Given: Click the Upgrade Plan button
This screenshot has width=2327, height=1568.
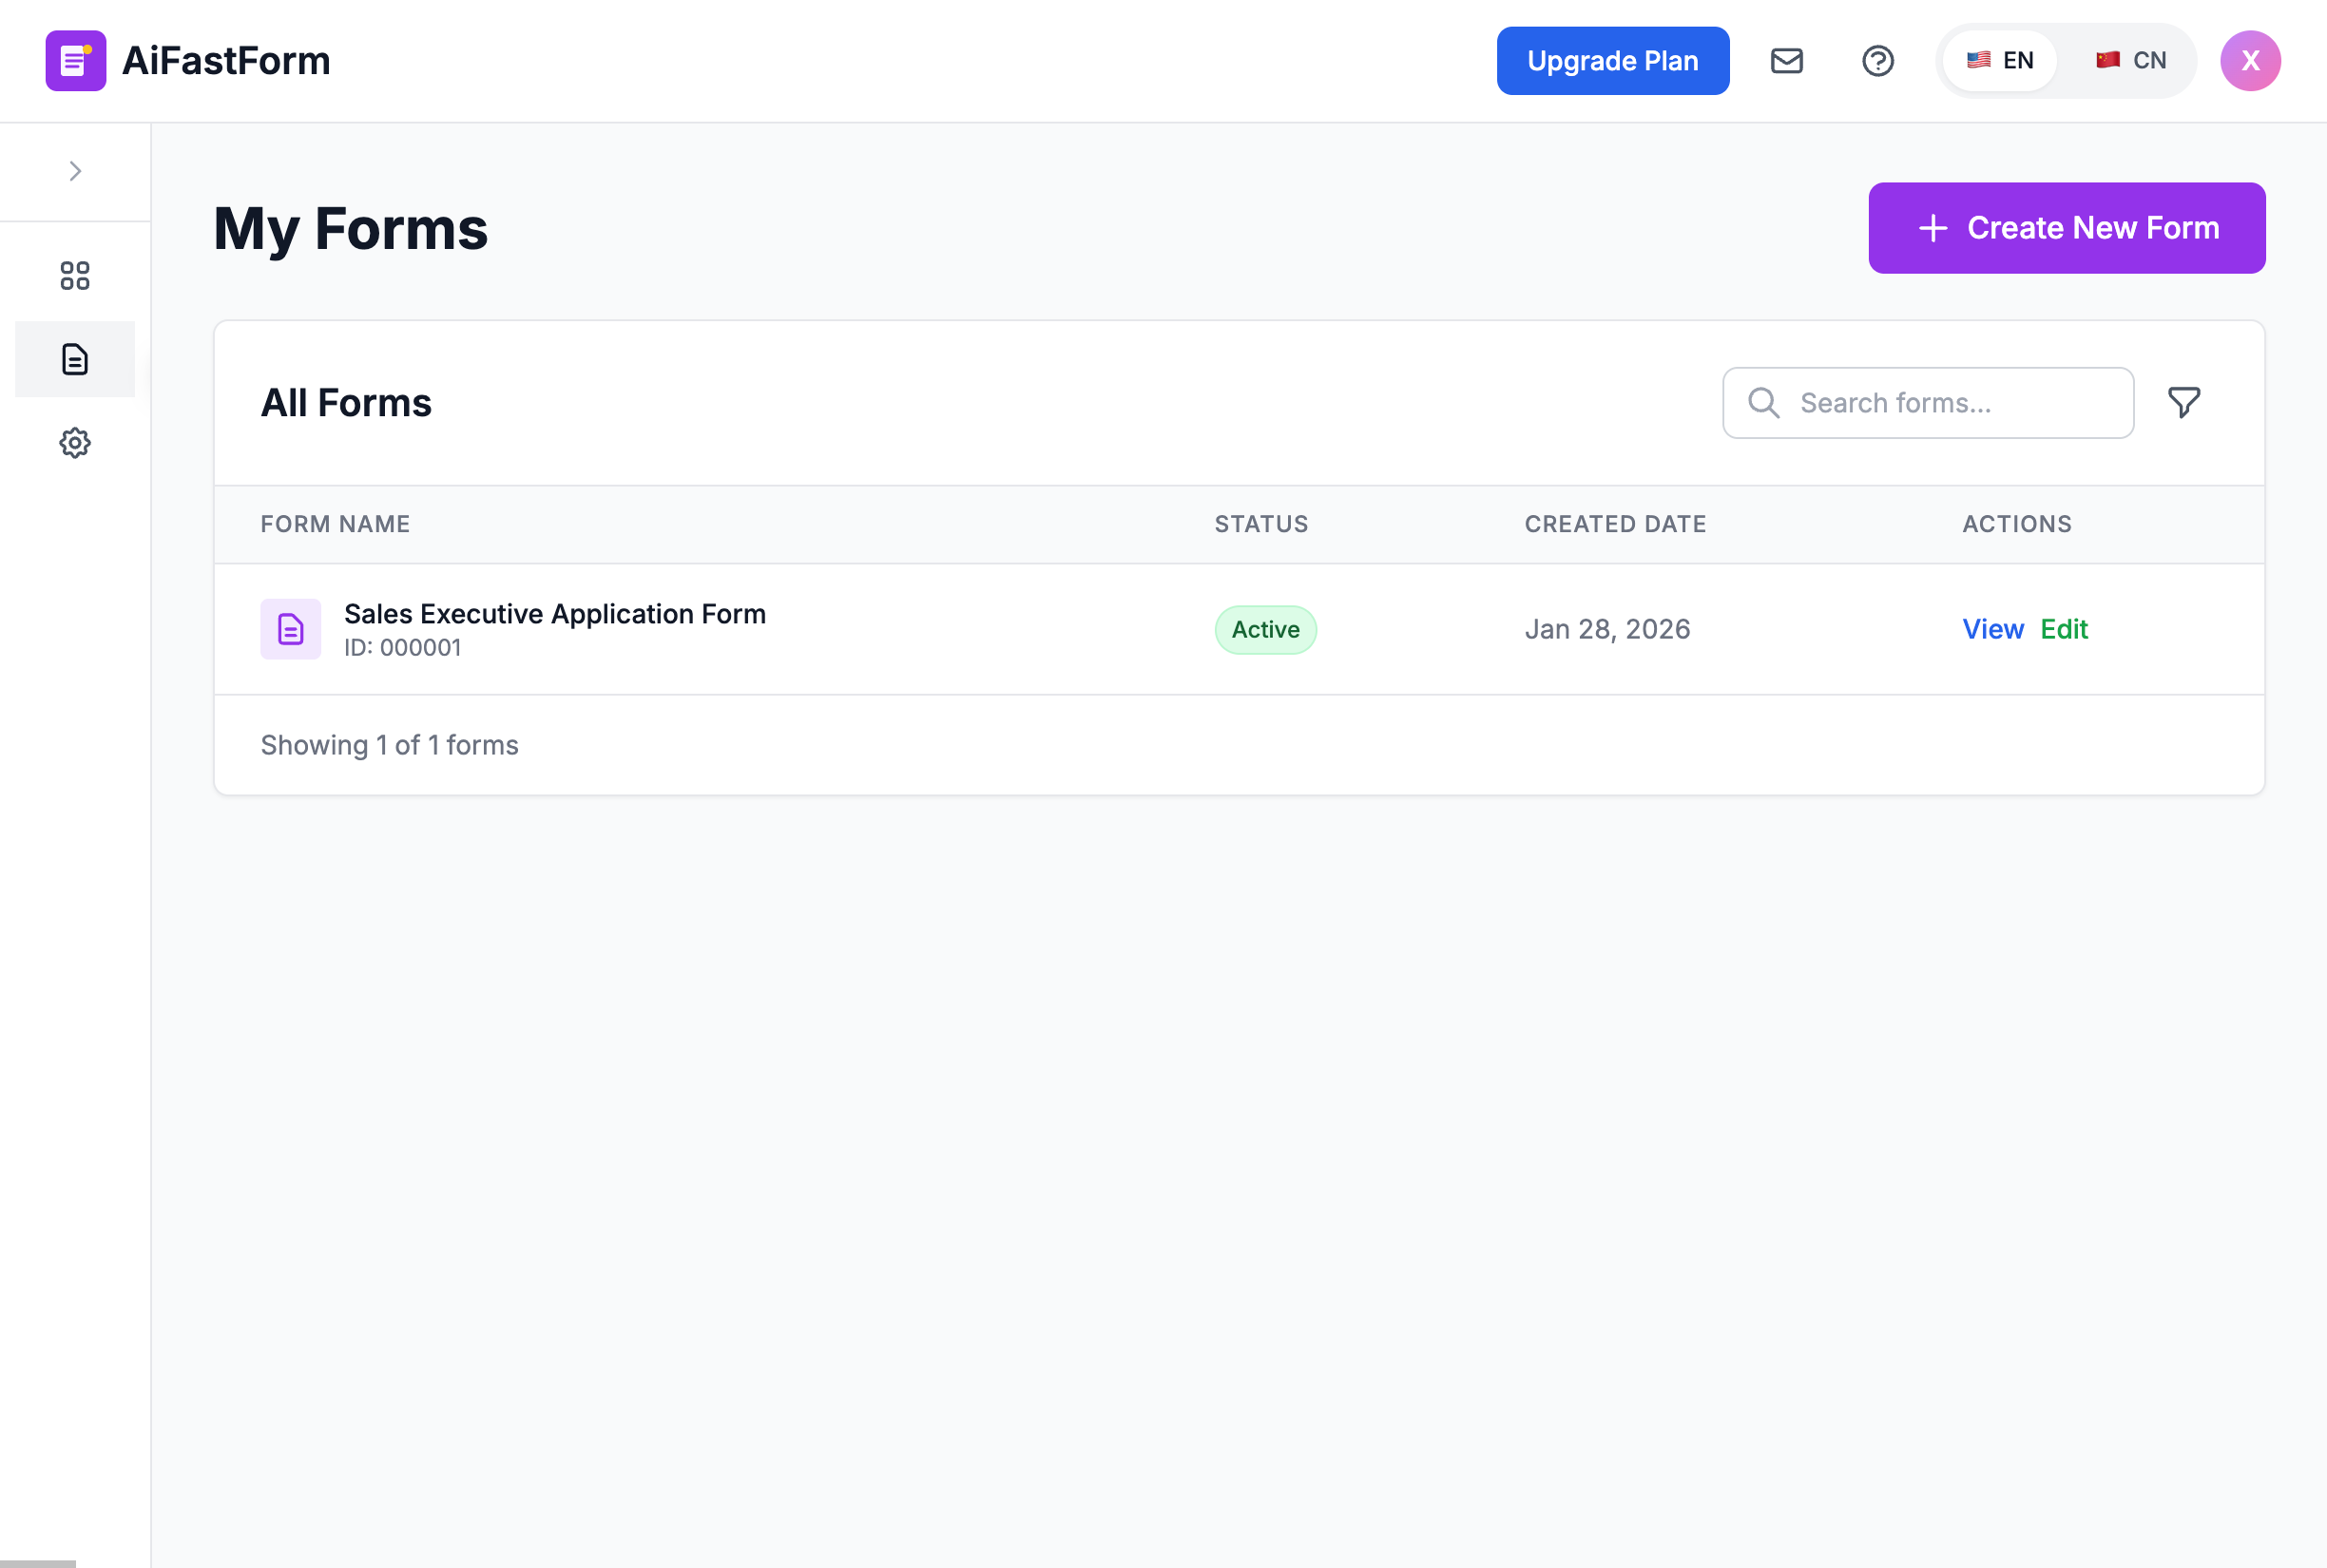Looking at the screenshot, I should [x=1612, y=61].
